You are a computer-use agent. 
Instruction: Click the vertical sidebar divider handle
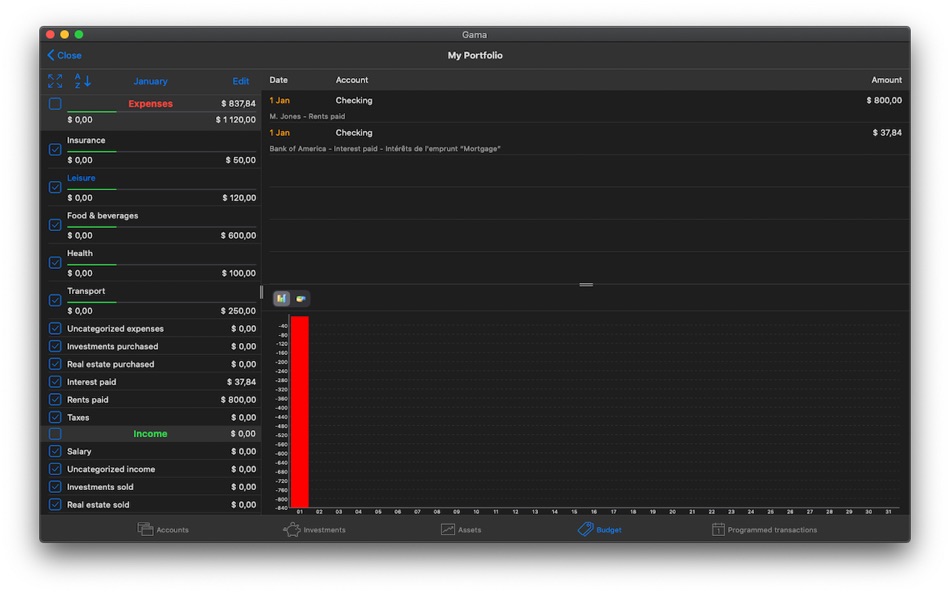(261, 292)
